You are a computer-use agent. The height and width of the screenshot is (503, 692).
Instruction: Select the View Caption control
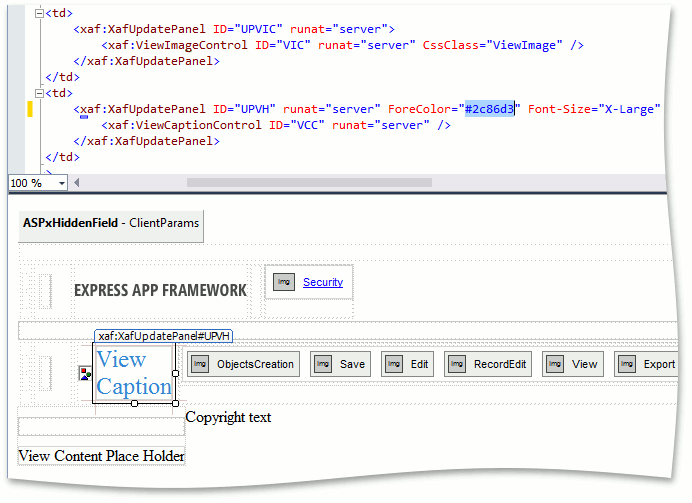click(x=134, y=373)
